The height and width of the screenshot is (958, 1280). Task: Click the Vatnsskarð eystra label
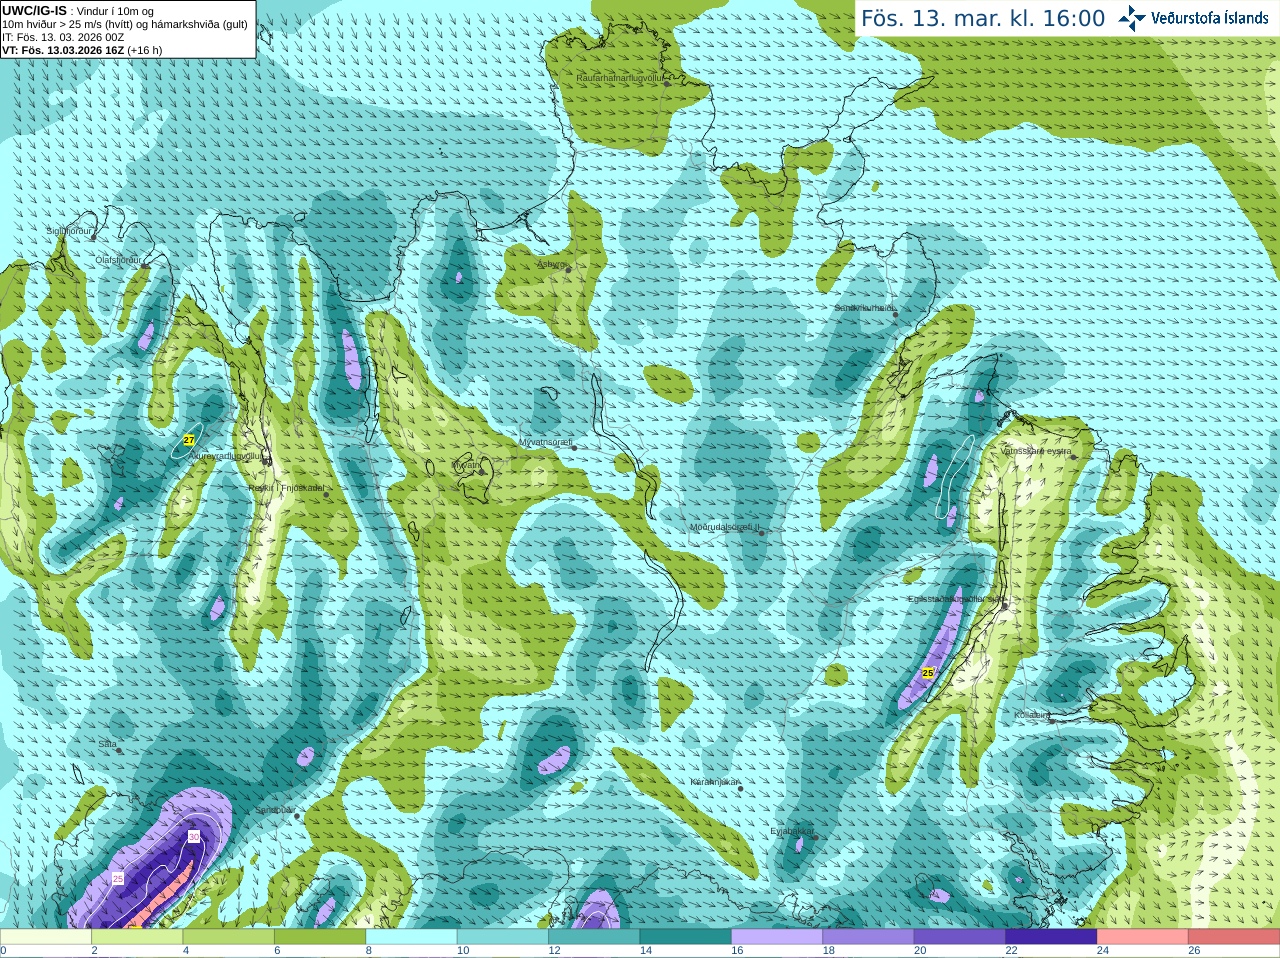click(x=1036, y=451)
